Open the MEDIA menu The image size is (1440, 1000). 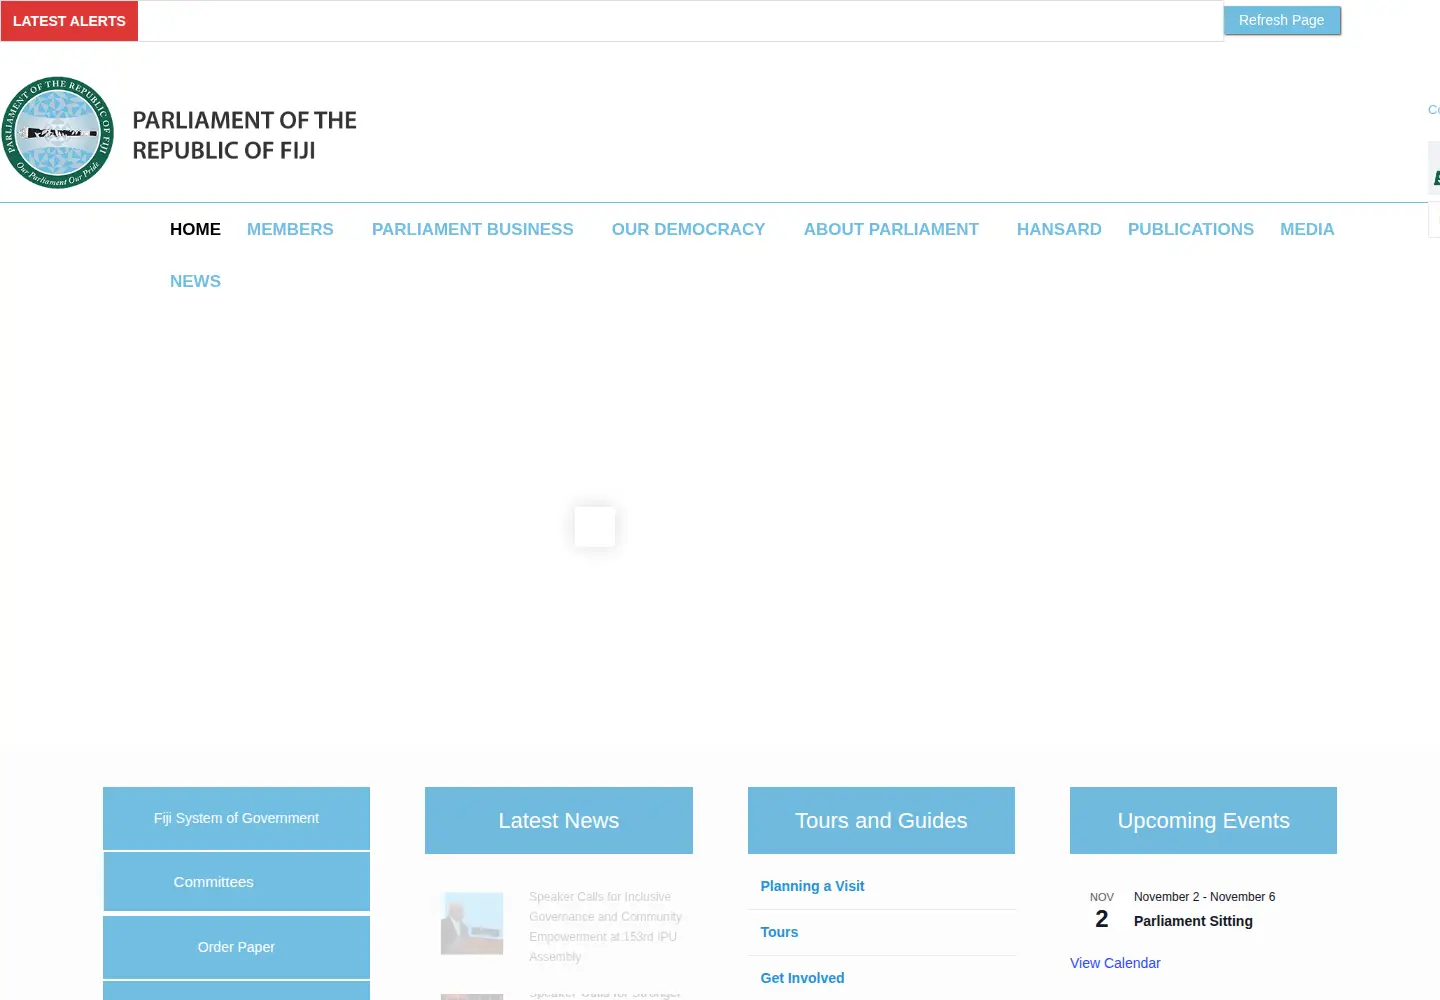click(x=1307, y=229)
